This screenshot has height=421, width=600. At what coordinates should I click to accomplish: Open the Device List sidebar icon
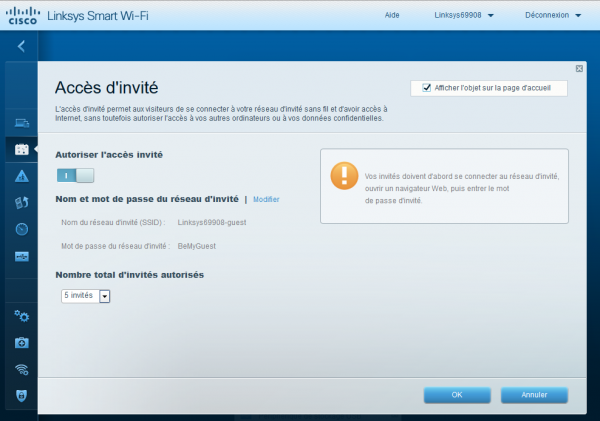tap(21, 123)
